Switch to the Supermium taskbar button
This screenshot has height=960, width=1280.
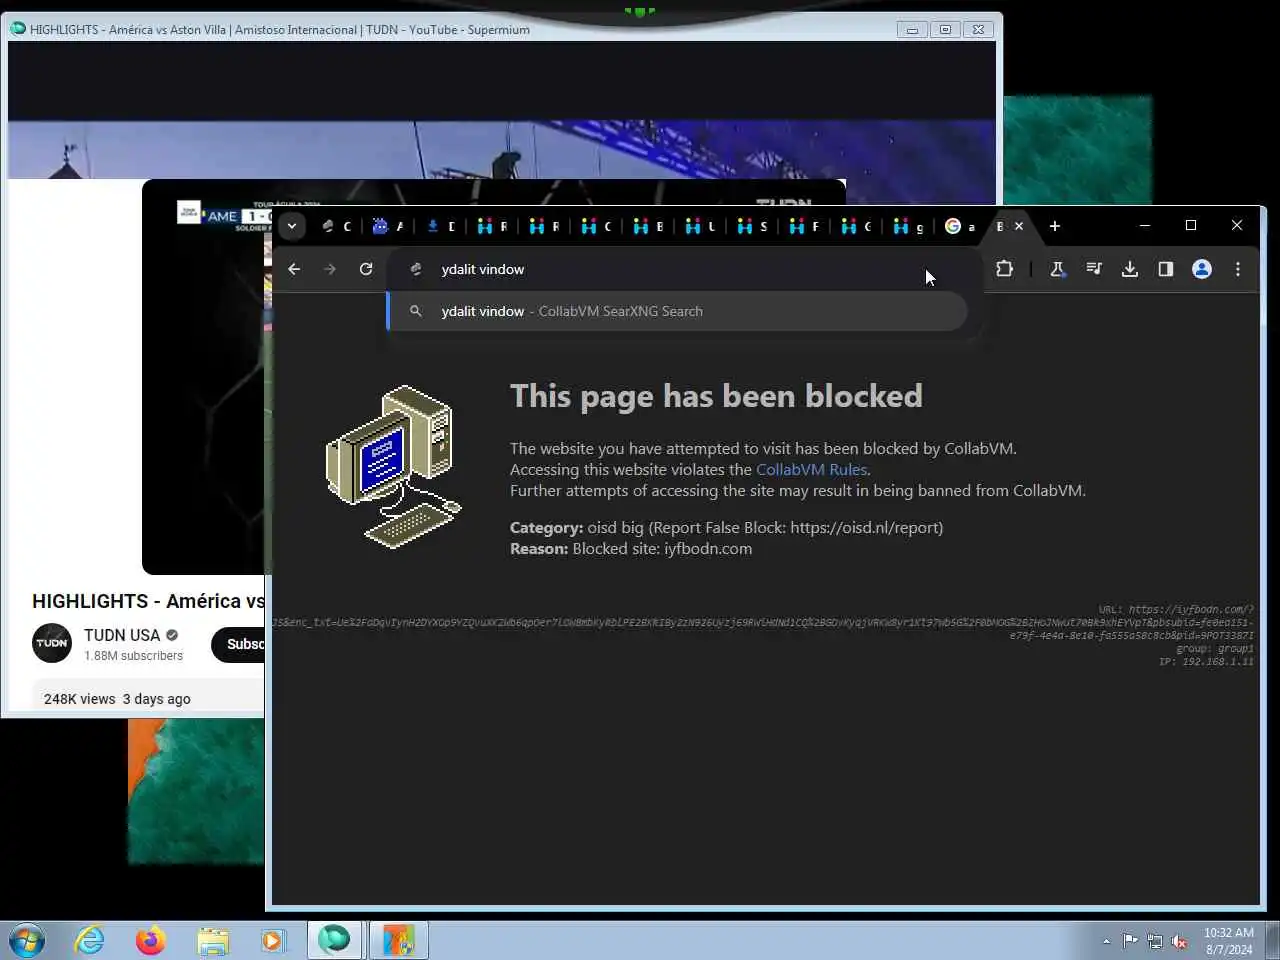point(335,940)
